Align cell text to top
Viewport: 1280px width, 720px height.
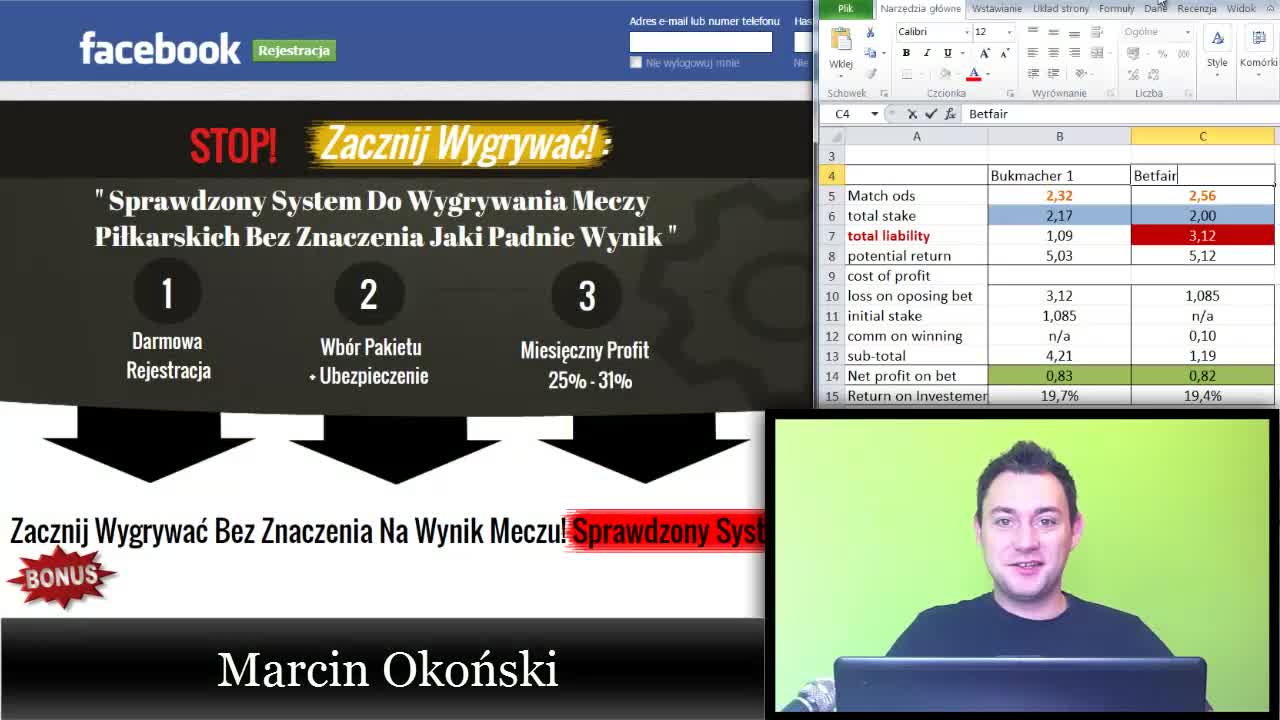[x=1033, y=30]
